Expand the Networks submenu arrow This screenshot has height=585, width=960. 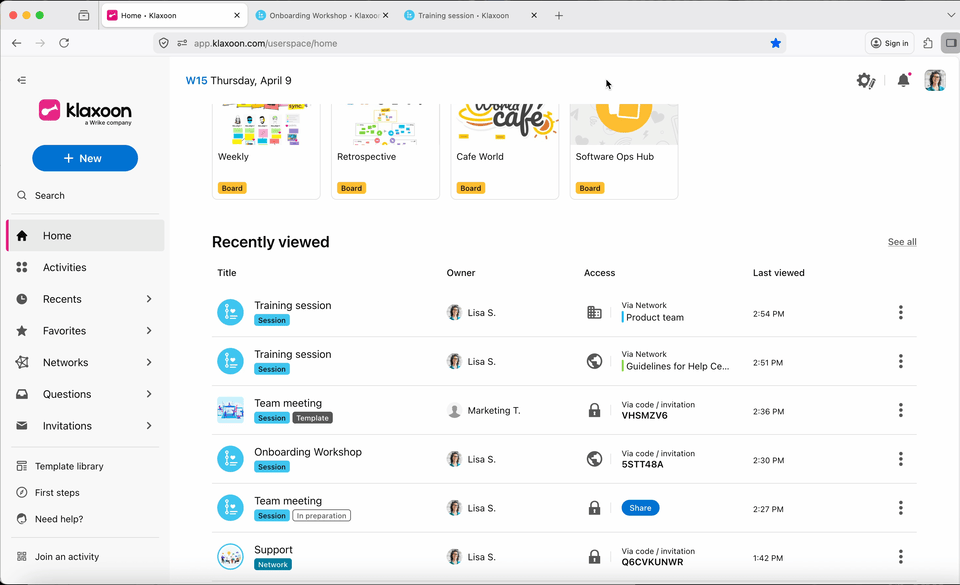click(149, 362)
